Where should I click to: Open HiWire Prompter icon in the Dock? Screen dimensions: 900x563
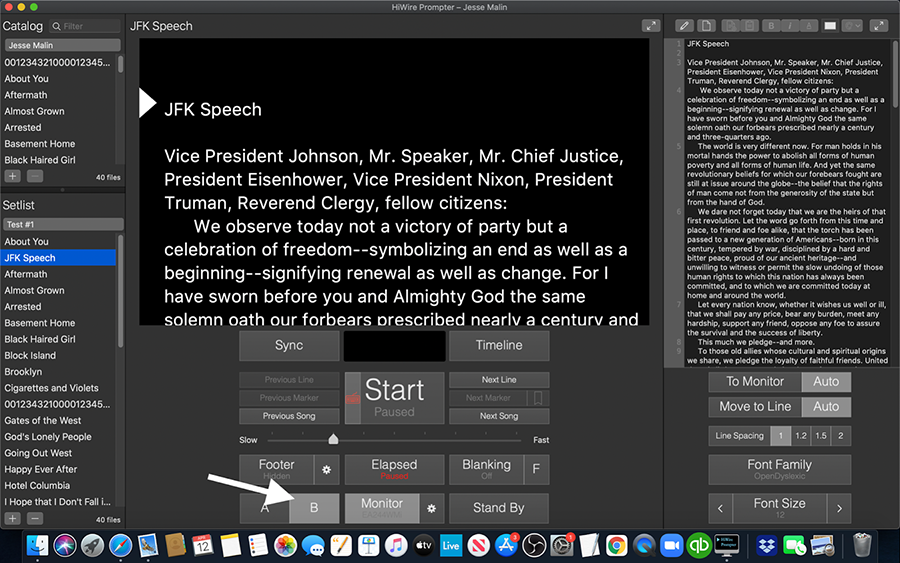click(727, 545)
